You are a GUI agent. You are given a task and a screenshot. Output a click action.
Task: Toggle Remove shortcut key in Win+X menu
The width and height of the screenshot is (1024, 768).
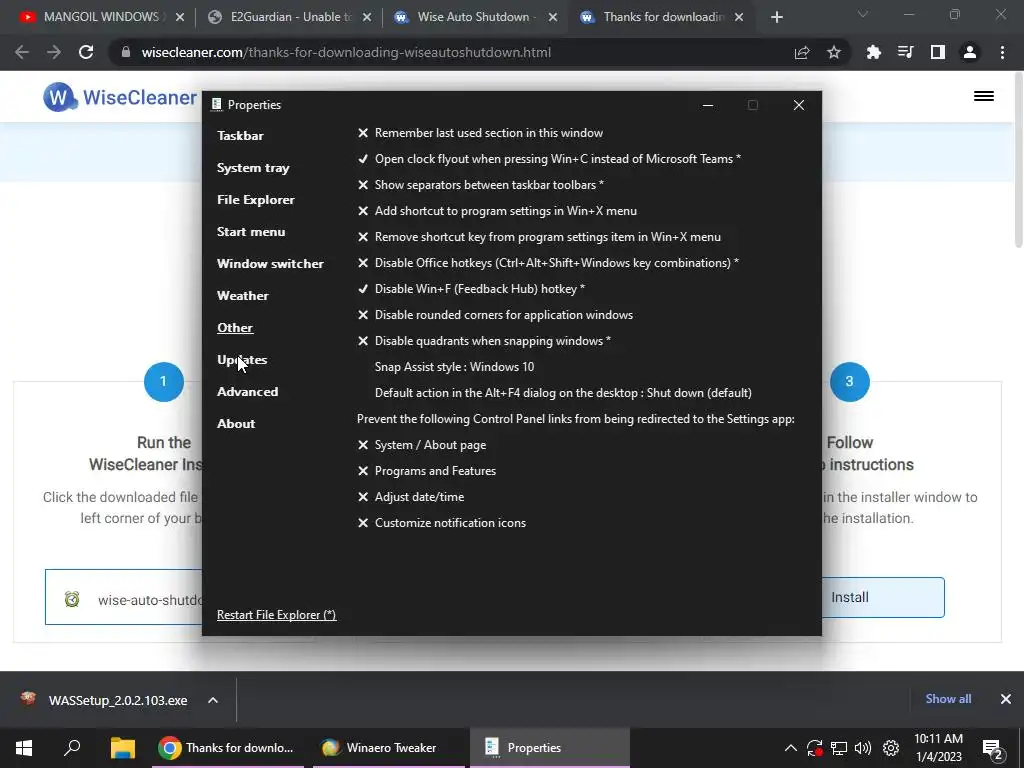[539, 237]
